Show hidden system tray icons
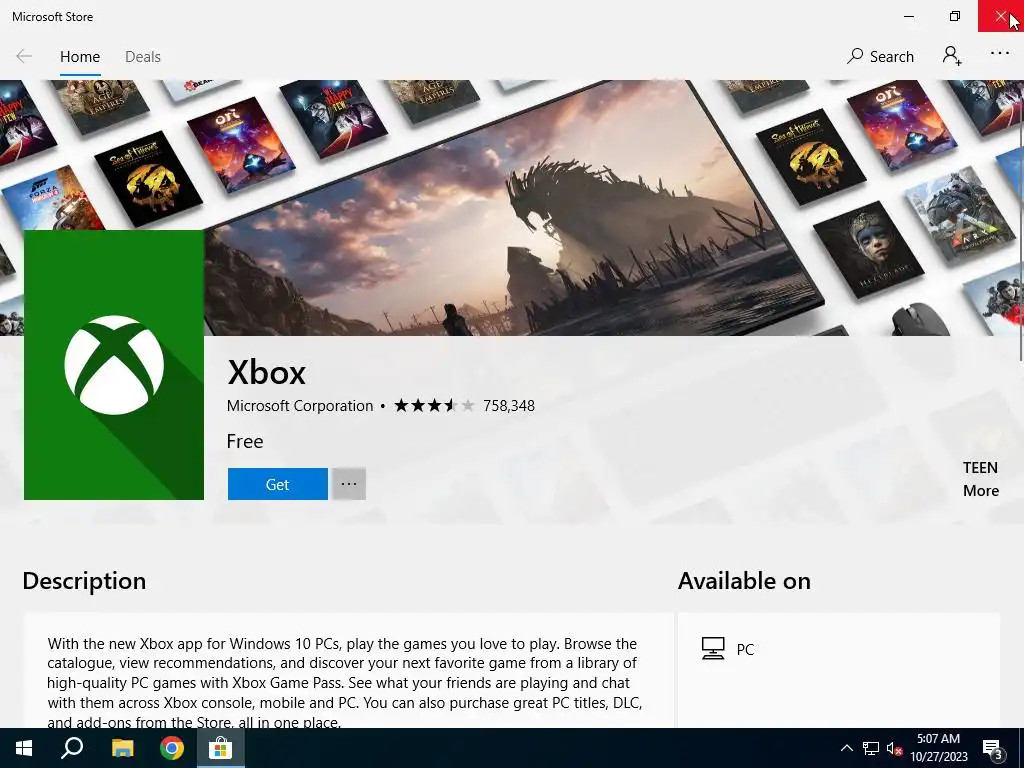The image size is (1024, 768). (846, 748)
